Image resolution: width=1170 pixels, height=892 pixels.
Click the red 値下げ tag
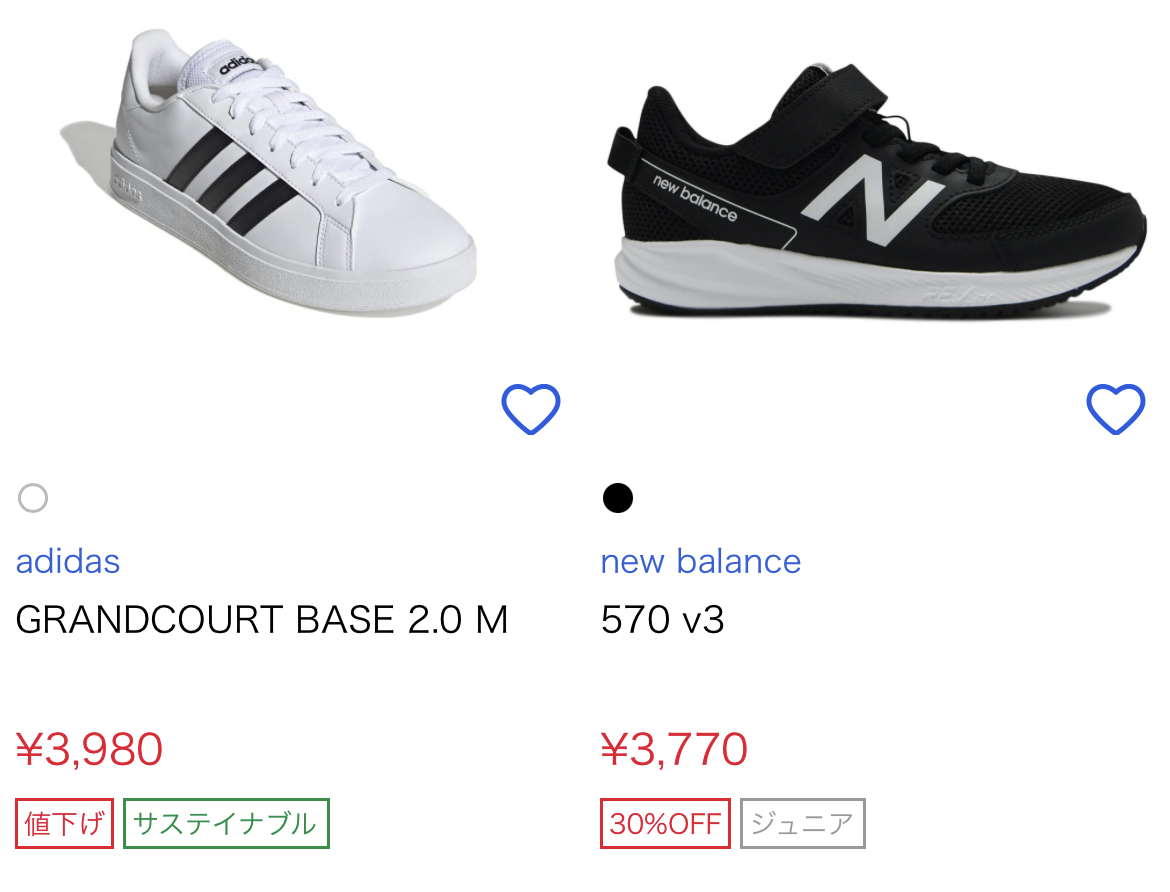coord(65,823)
